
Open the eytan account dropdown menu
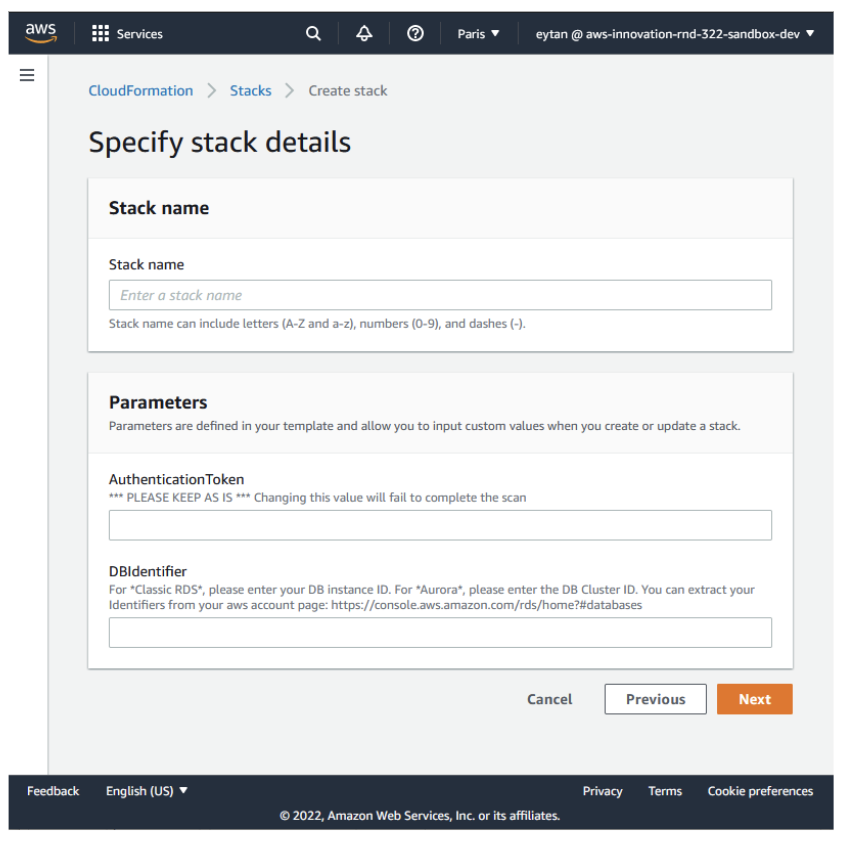click(674, 34)
